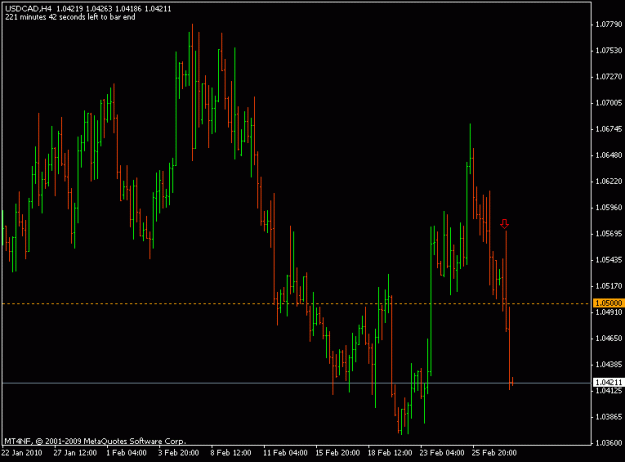Image resolution: width=625 pixels, height=462 pixels.
Task: Select the orange 1.05000 horizontal line label
Action: [x=608, y=303]
